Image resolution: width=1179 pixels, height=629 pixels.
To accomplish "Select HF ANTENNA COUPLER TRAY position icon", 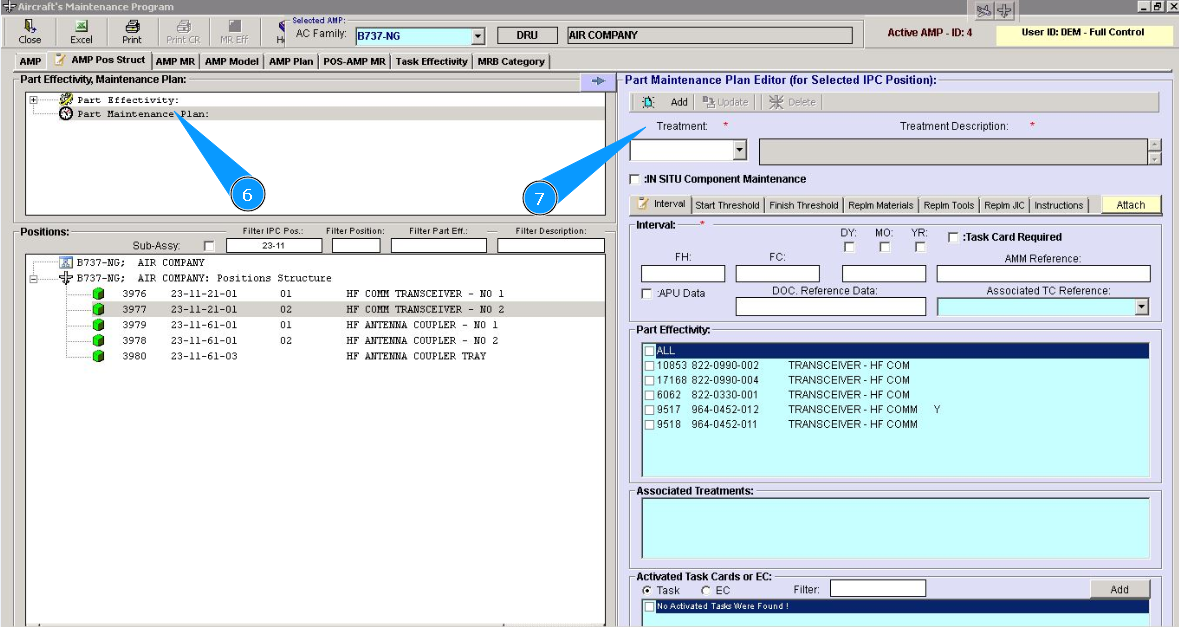I will coord(98,356).
